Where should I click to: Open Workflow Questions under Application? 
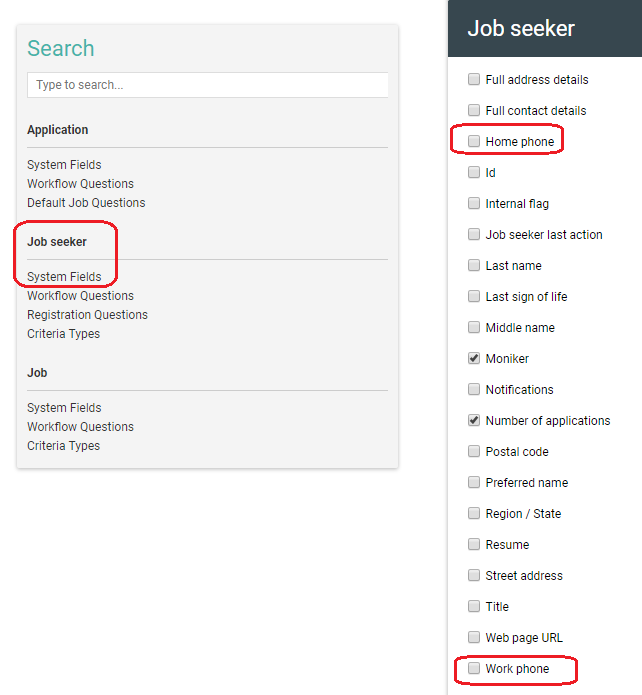click(x=80, y=184)
